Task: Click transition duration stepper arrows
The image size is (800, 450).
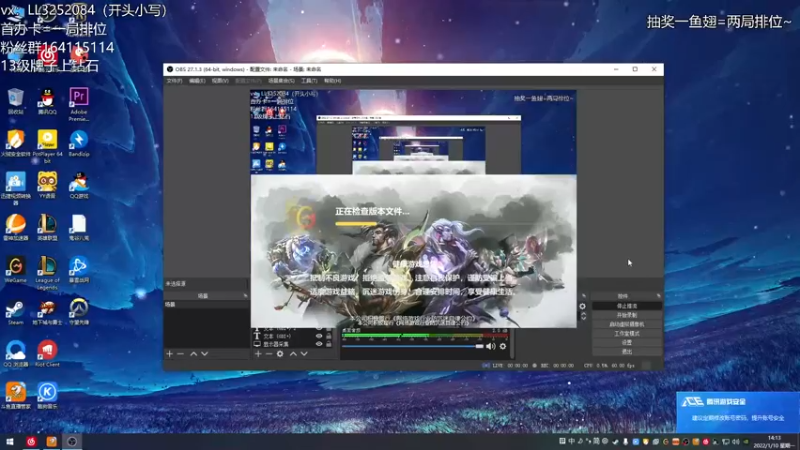Action: click(584, 317)
